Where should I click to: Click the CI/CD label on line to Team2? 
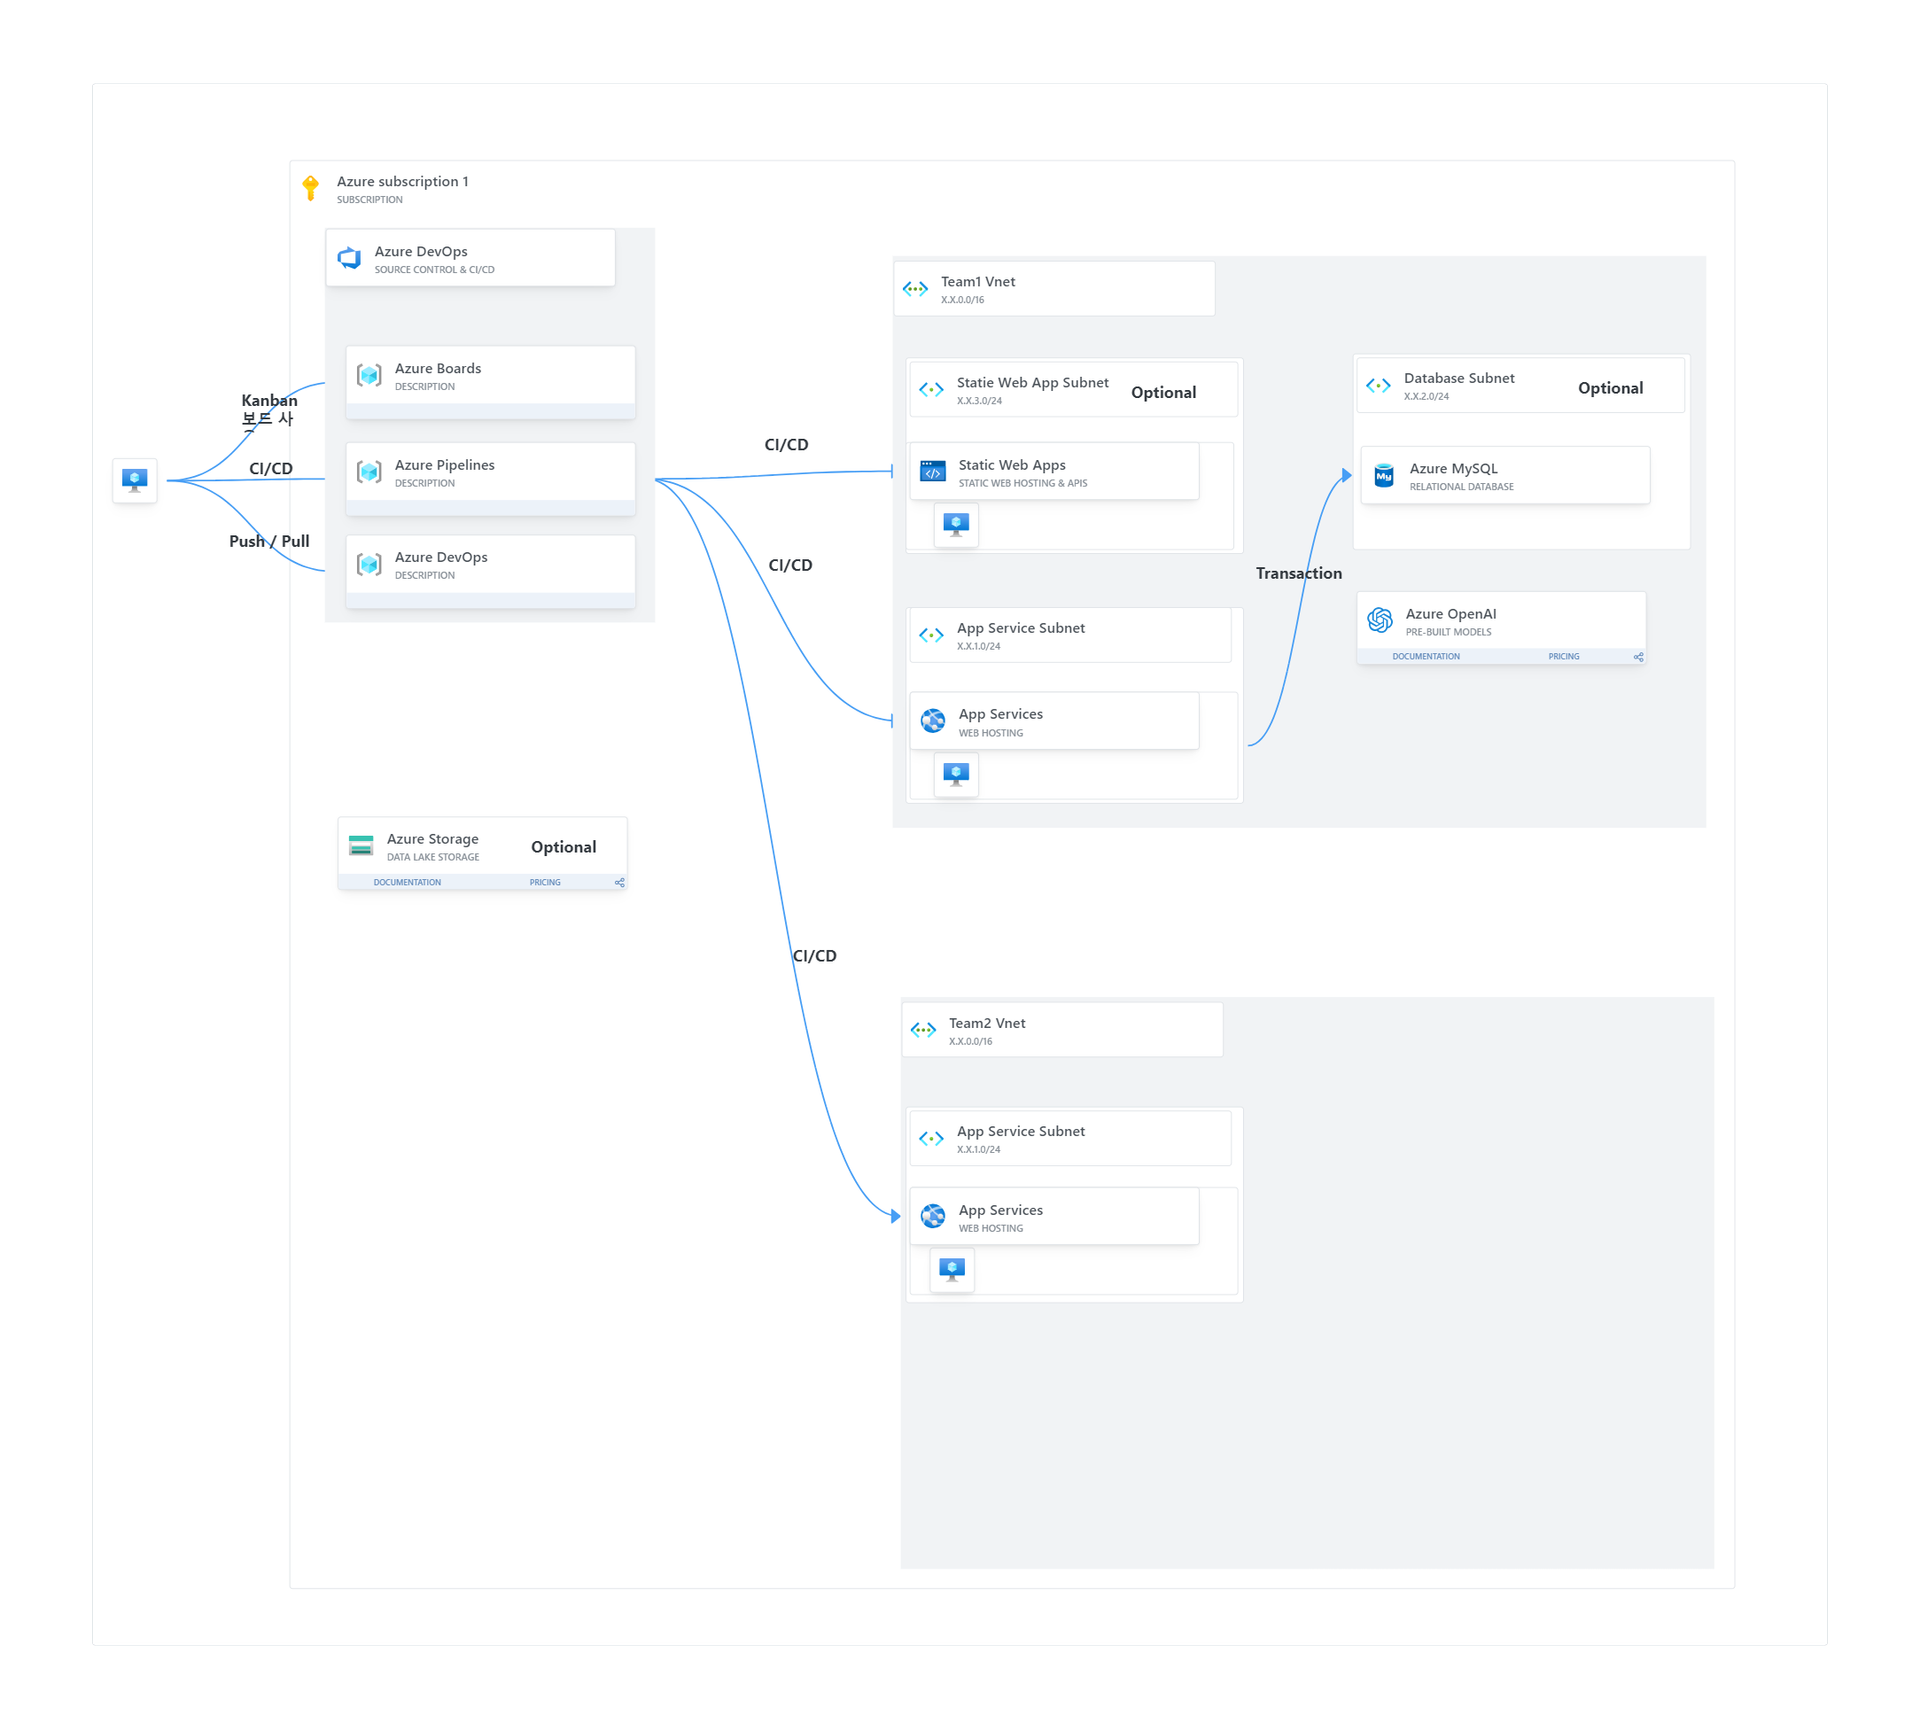coord(815,957)
